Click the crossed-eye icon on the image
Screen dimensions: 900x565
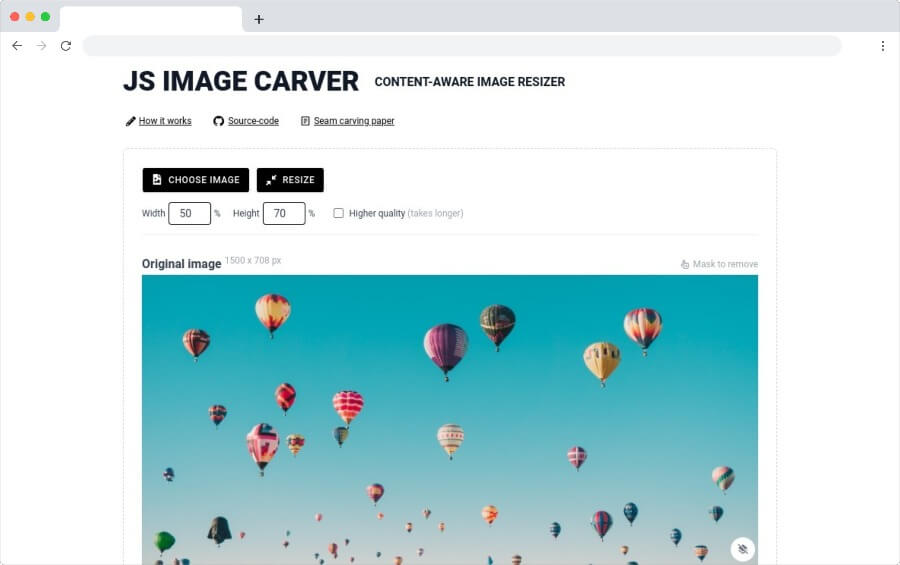coord(742,549)
